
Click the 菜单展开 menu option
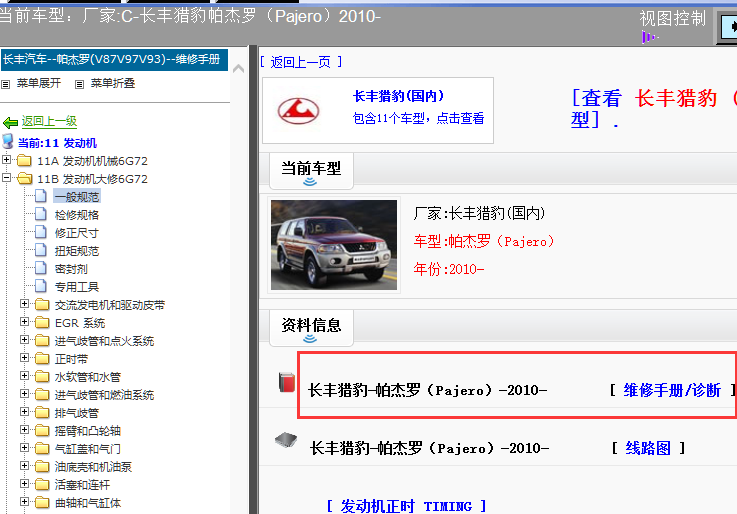pyautogui.click(x=39, y=83)
